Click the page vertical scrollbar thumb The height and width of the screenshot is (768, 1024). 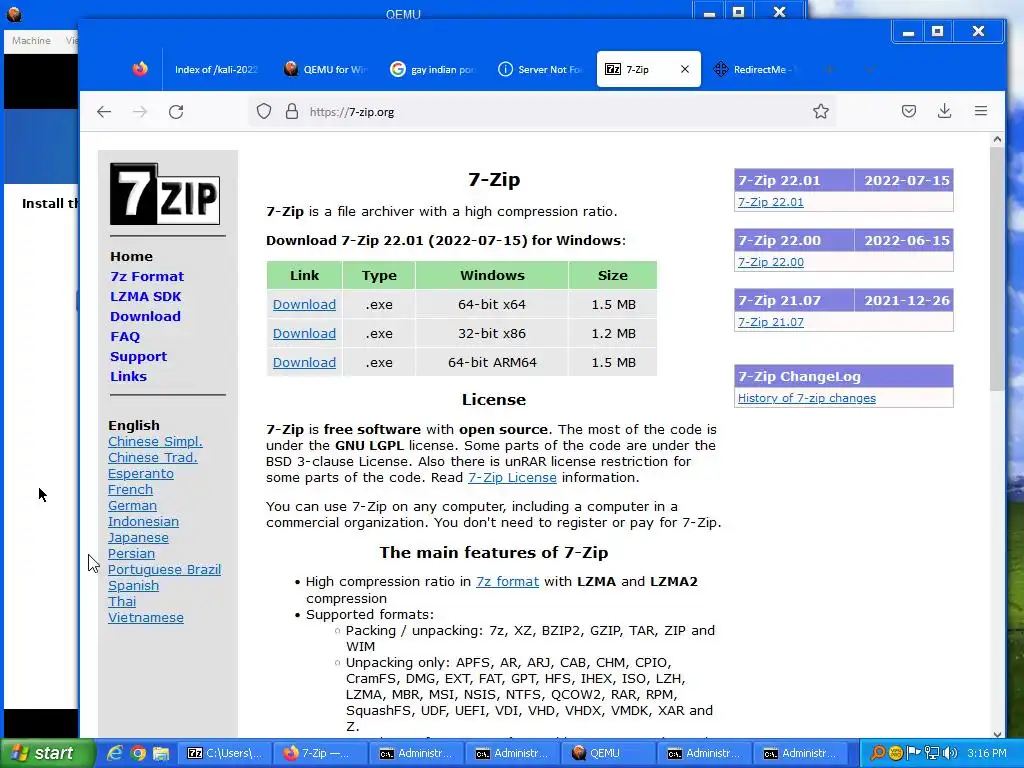click(997, 269)
